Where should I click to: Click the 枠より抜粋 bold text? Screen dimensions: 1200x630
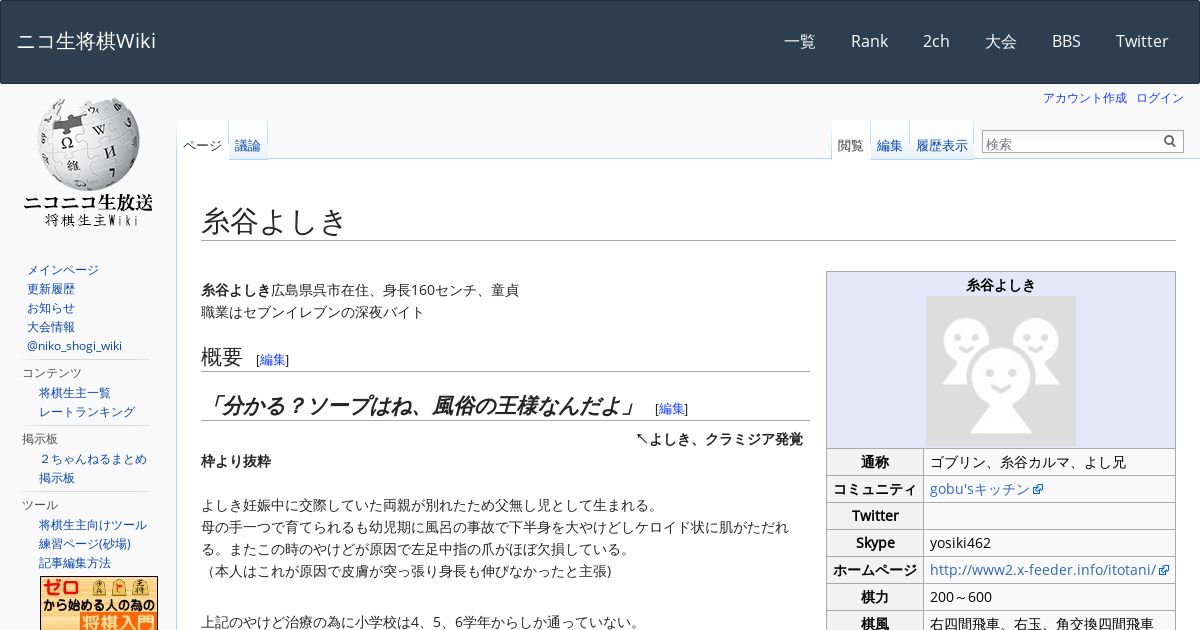pos(236,461)
